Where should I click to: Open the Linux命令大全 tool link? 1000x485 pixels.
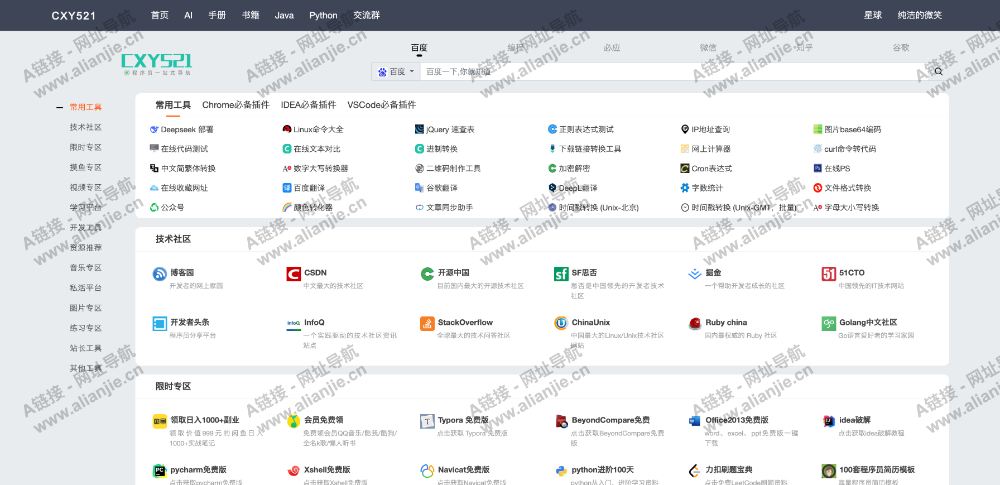pos(313,130)
